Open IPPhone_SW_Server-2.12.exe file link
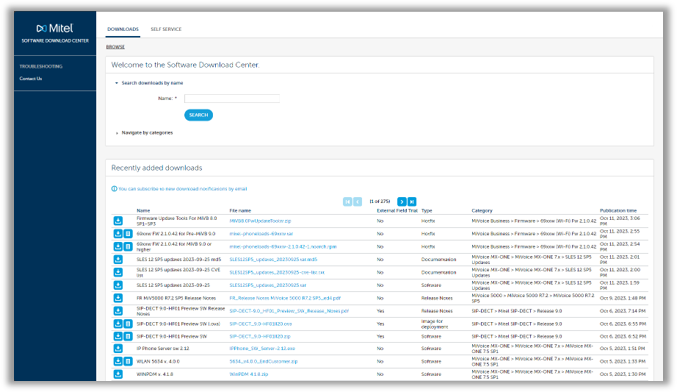Viewport: 677px width, 392px height. coord(262,348)
